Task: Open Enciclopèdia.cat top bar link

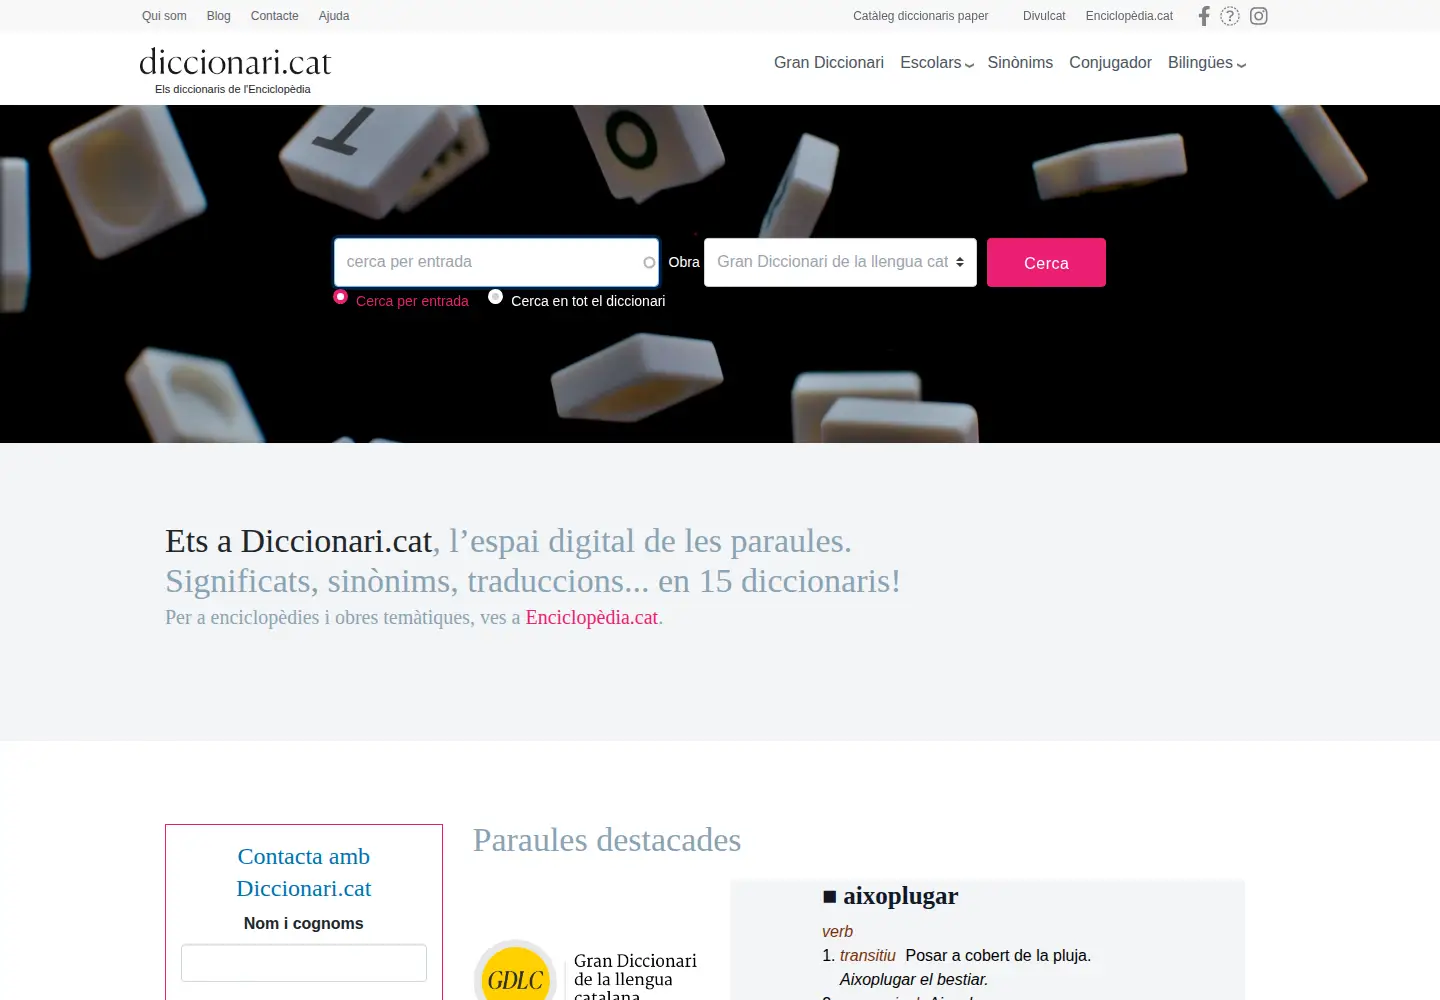Action: (1129, 16)
